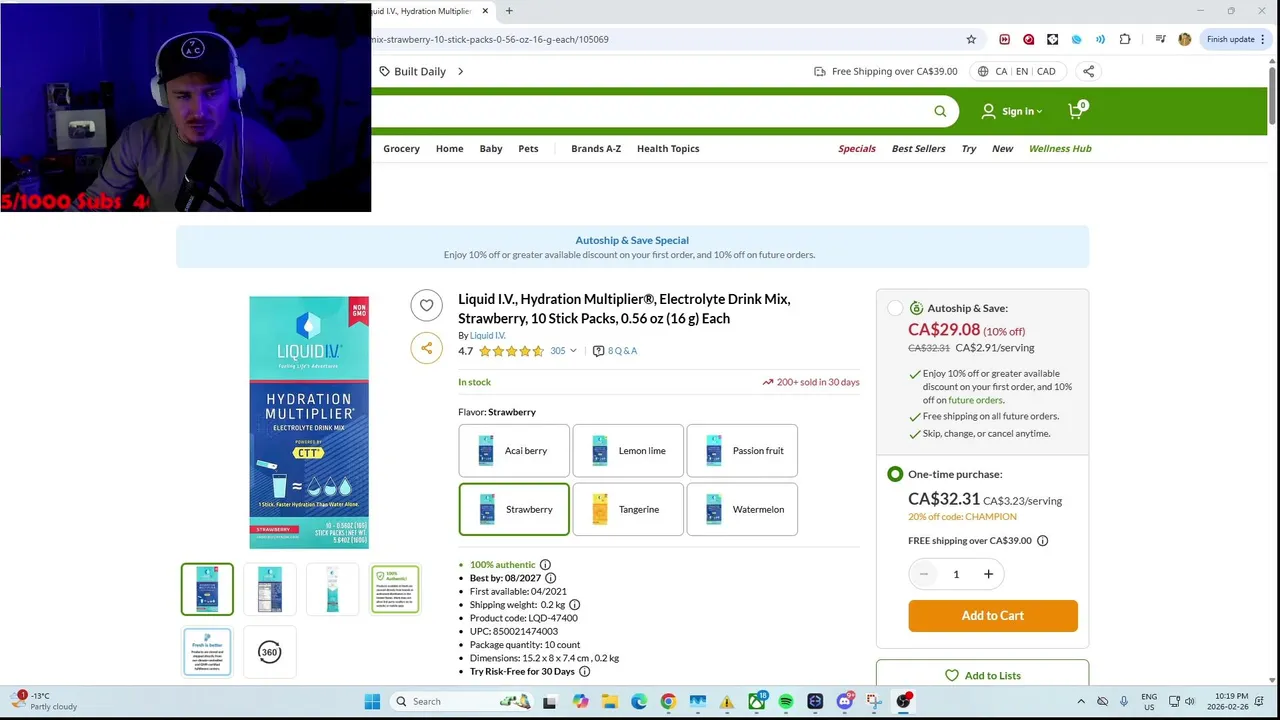Bookmark this page with the star icon
The image size is (1280, 720).
(971, 39)
